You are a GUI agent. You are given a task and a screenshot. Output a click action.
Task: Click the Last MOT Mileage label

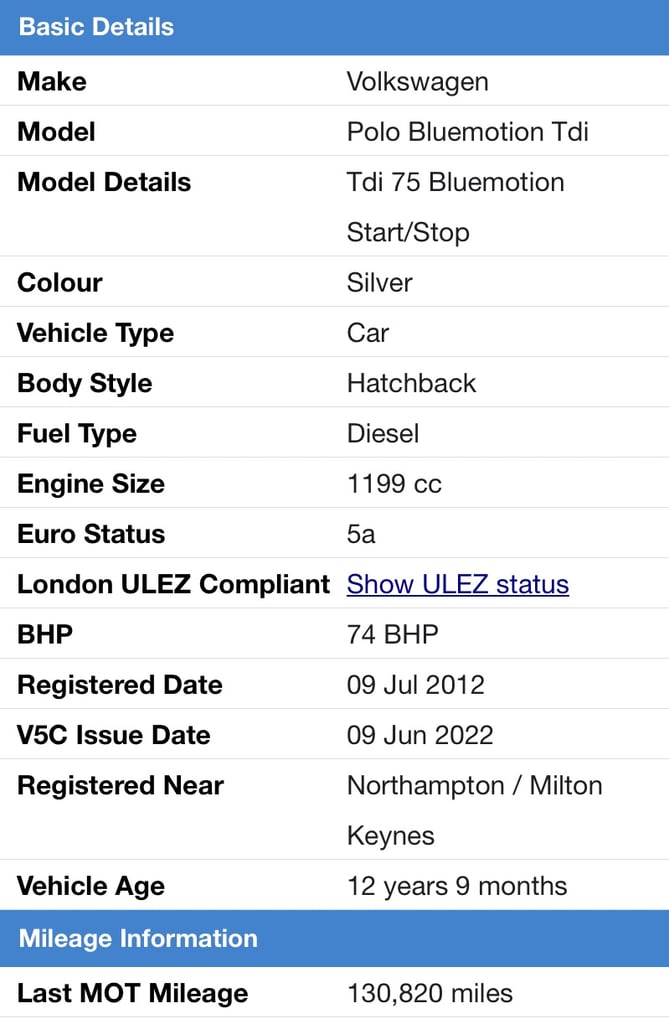coord(133,993)
